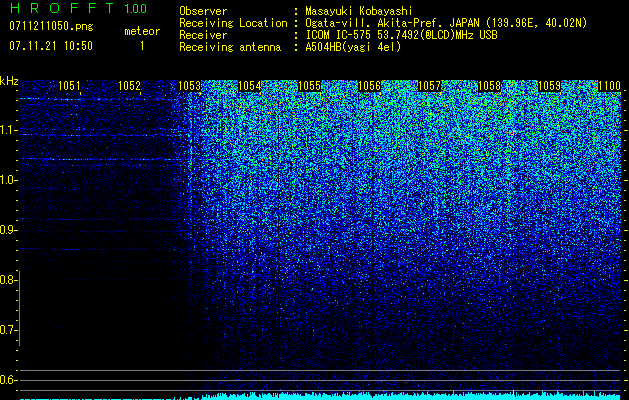Click the 0.6 frequency axis label
Viewport: 629px width, 400px height.
pyautogui.click(x=8, y=380)
